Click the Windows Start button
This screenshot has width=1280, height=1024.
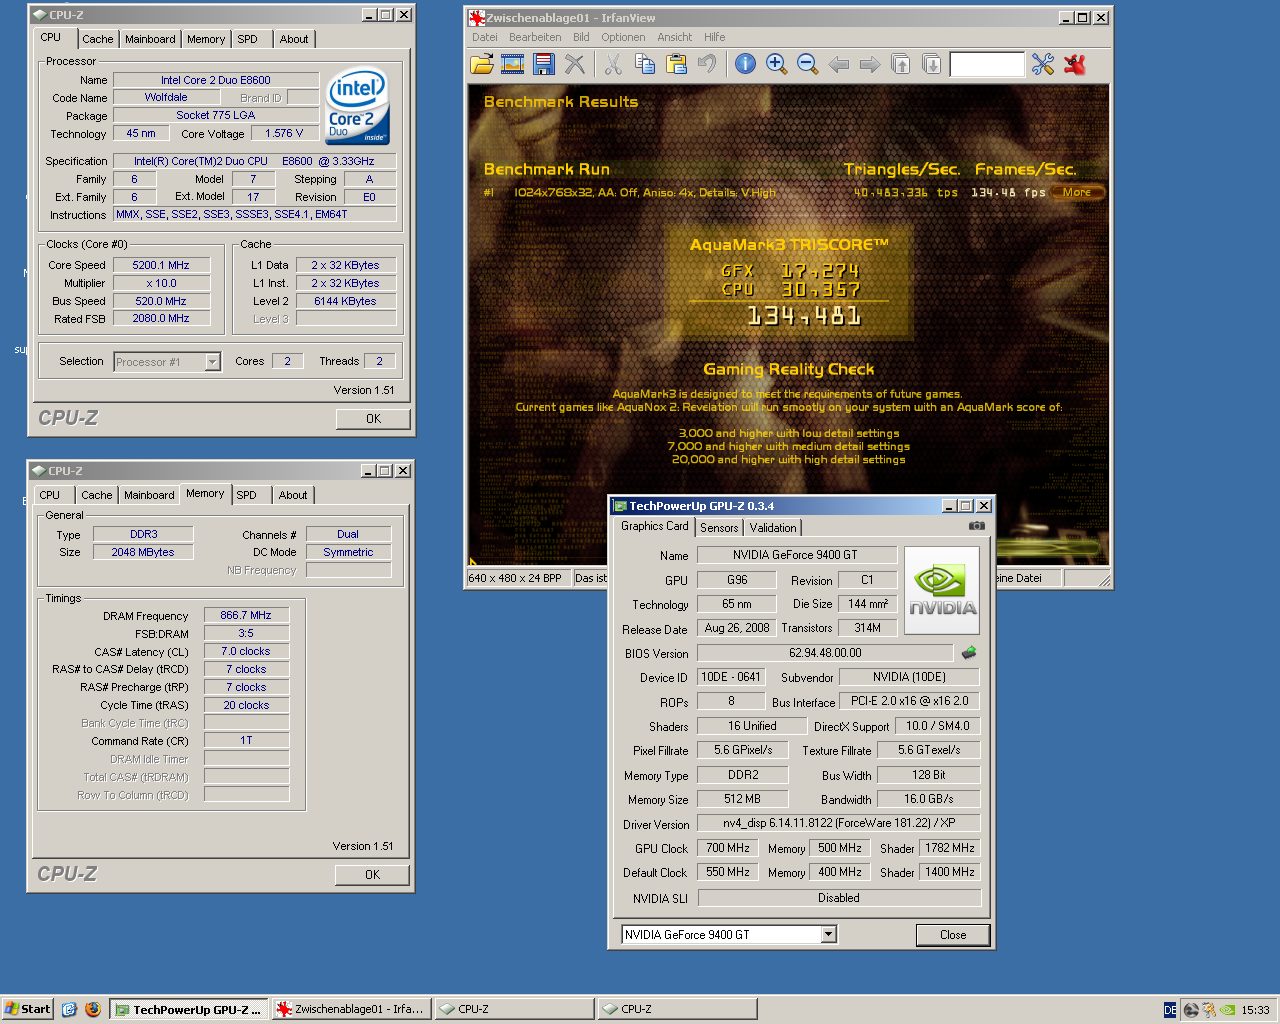pos(27,1009)
